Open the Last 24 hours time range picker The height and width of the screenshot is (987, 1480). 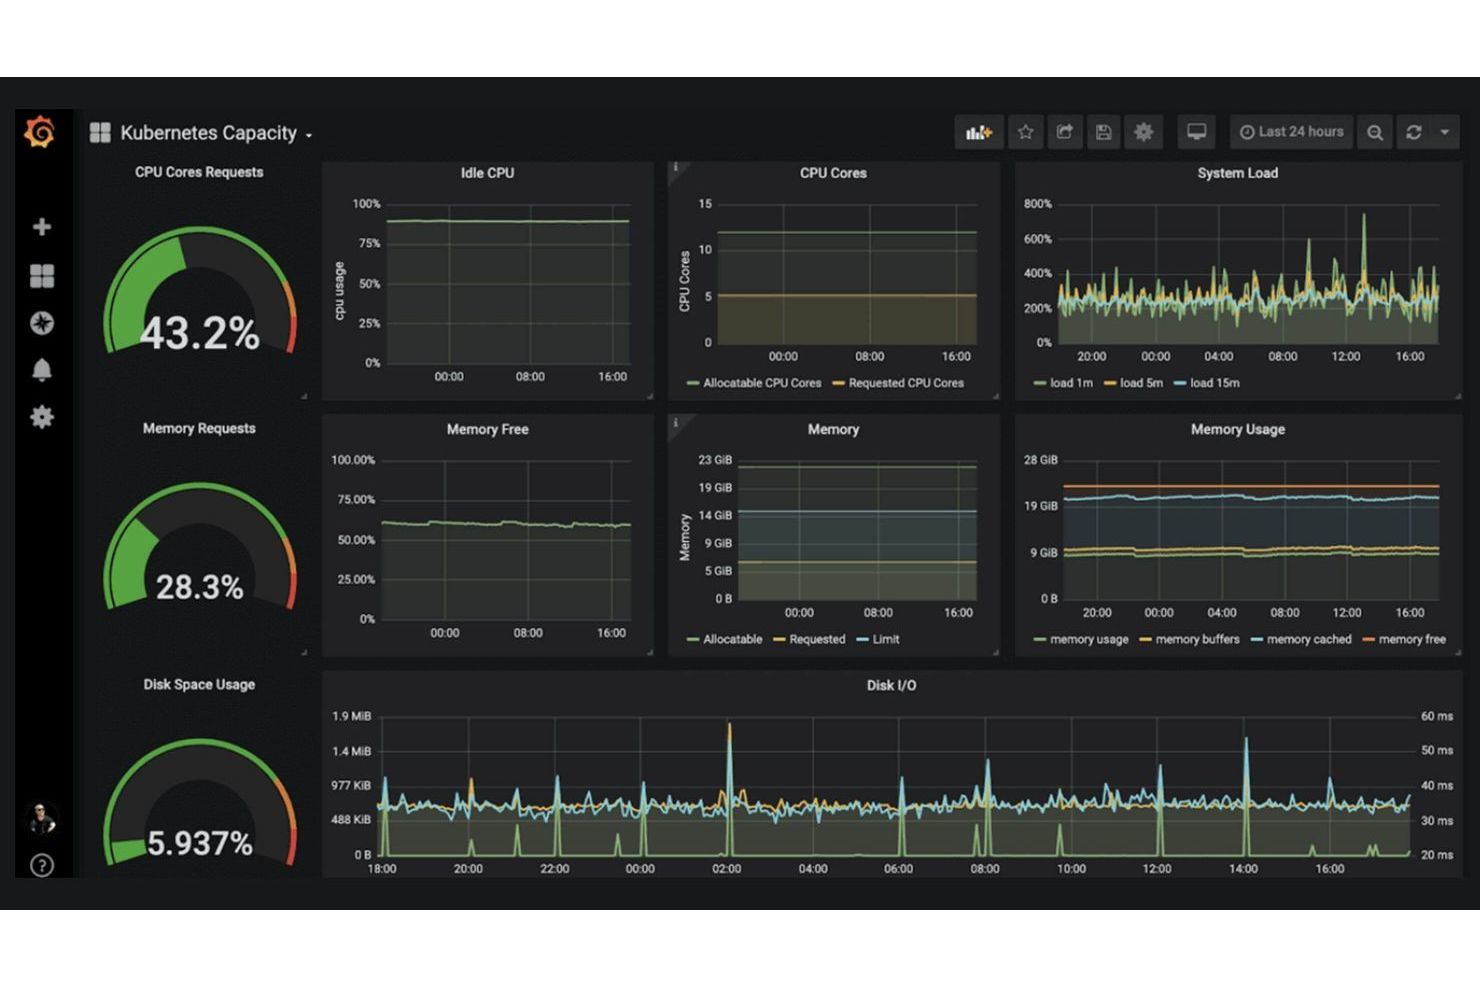(1291, 131)
